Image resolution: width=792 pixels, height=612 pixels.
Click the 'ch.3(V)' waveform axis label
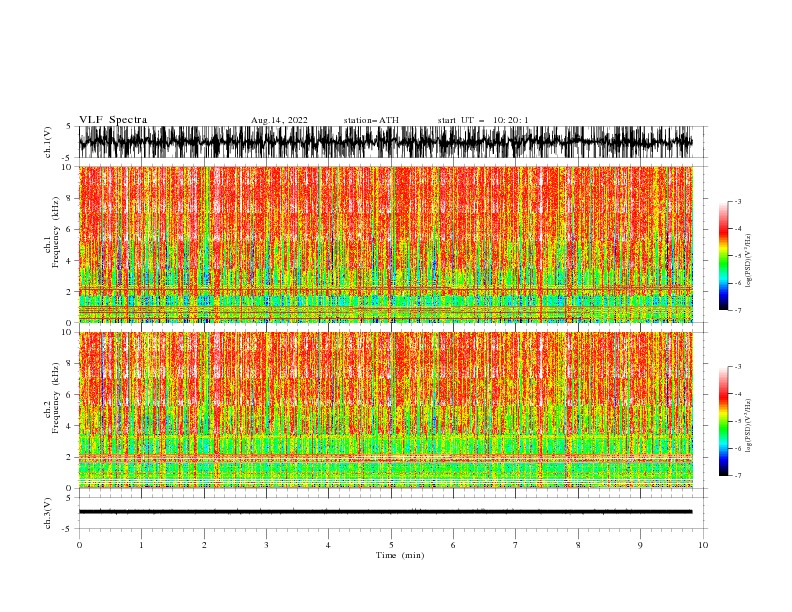[48, 513]
